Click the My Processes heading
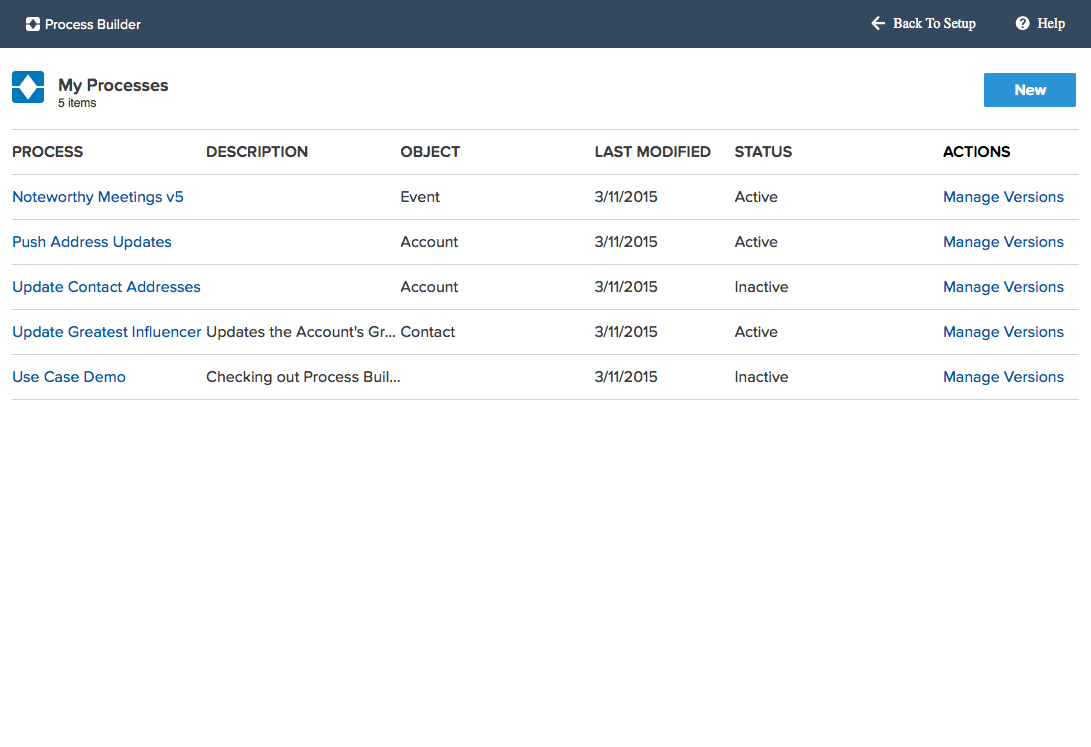Viewport: 1091px width, 747px height. (113, 85)
